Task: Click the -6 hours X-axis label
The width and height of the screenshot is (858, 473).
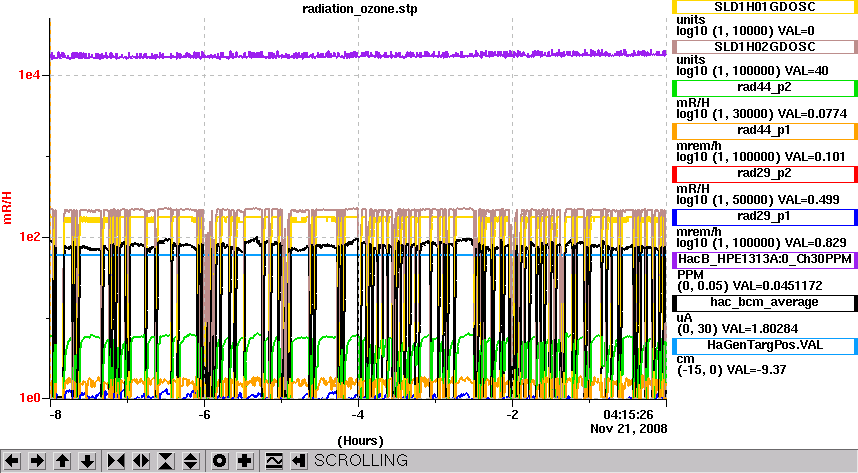Action: 204,415
